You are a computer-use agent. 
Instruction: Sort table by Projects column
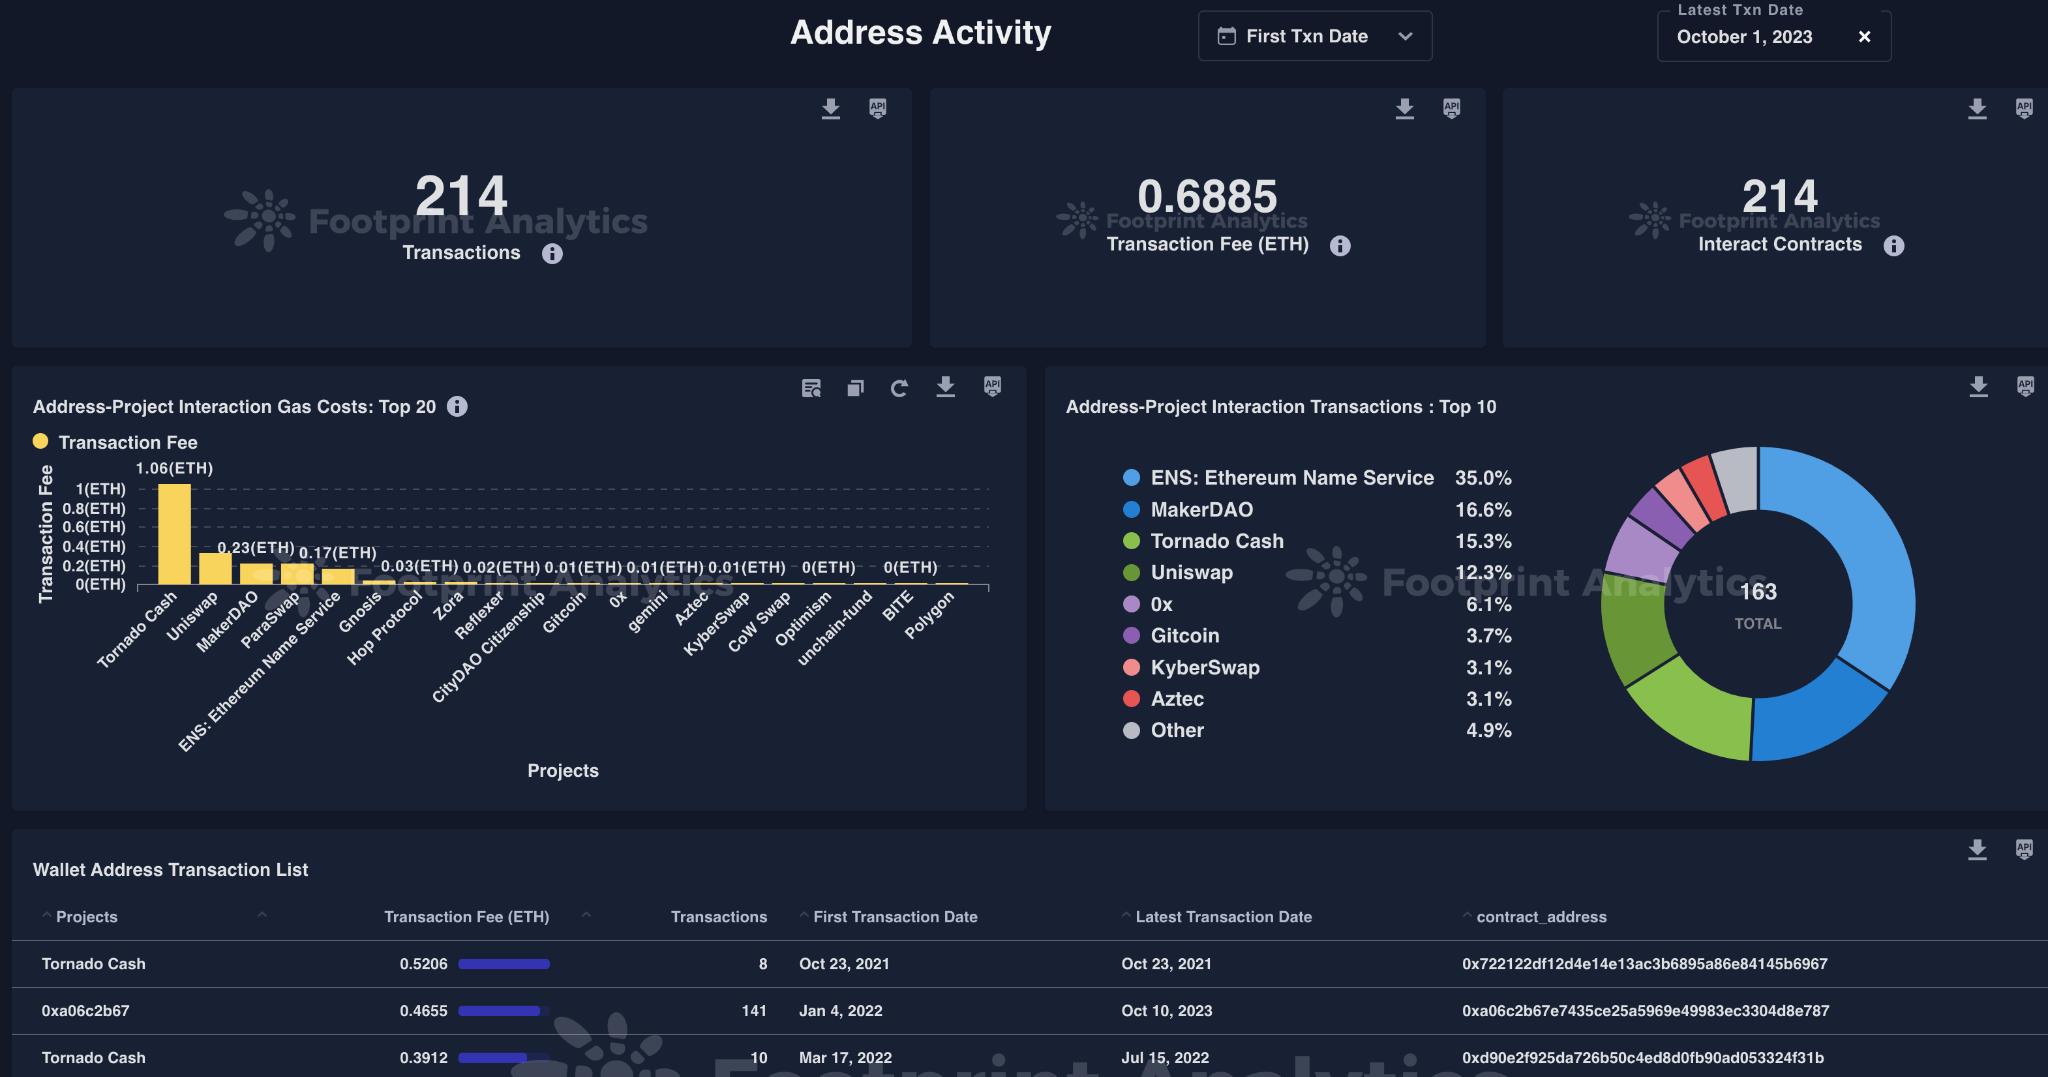tap(86, 917)
